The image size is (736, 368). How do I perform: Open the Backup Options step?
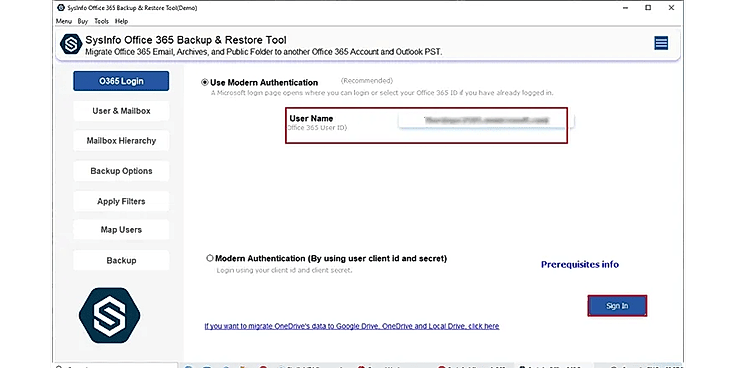click(121, 171)
